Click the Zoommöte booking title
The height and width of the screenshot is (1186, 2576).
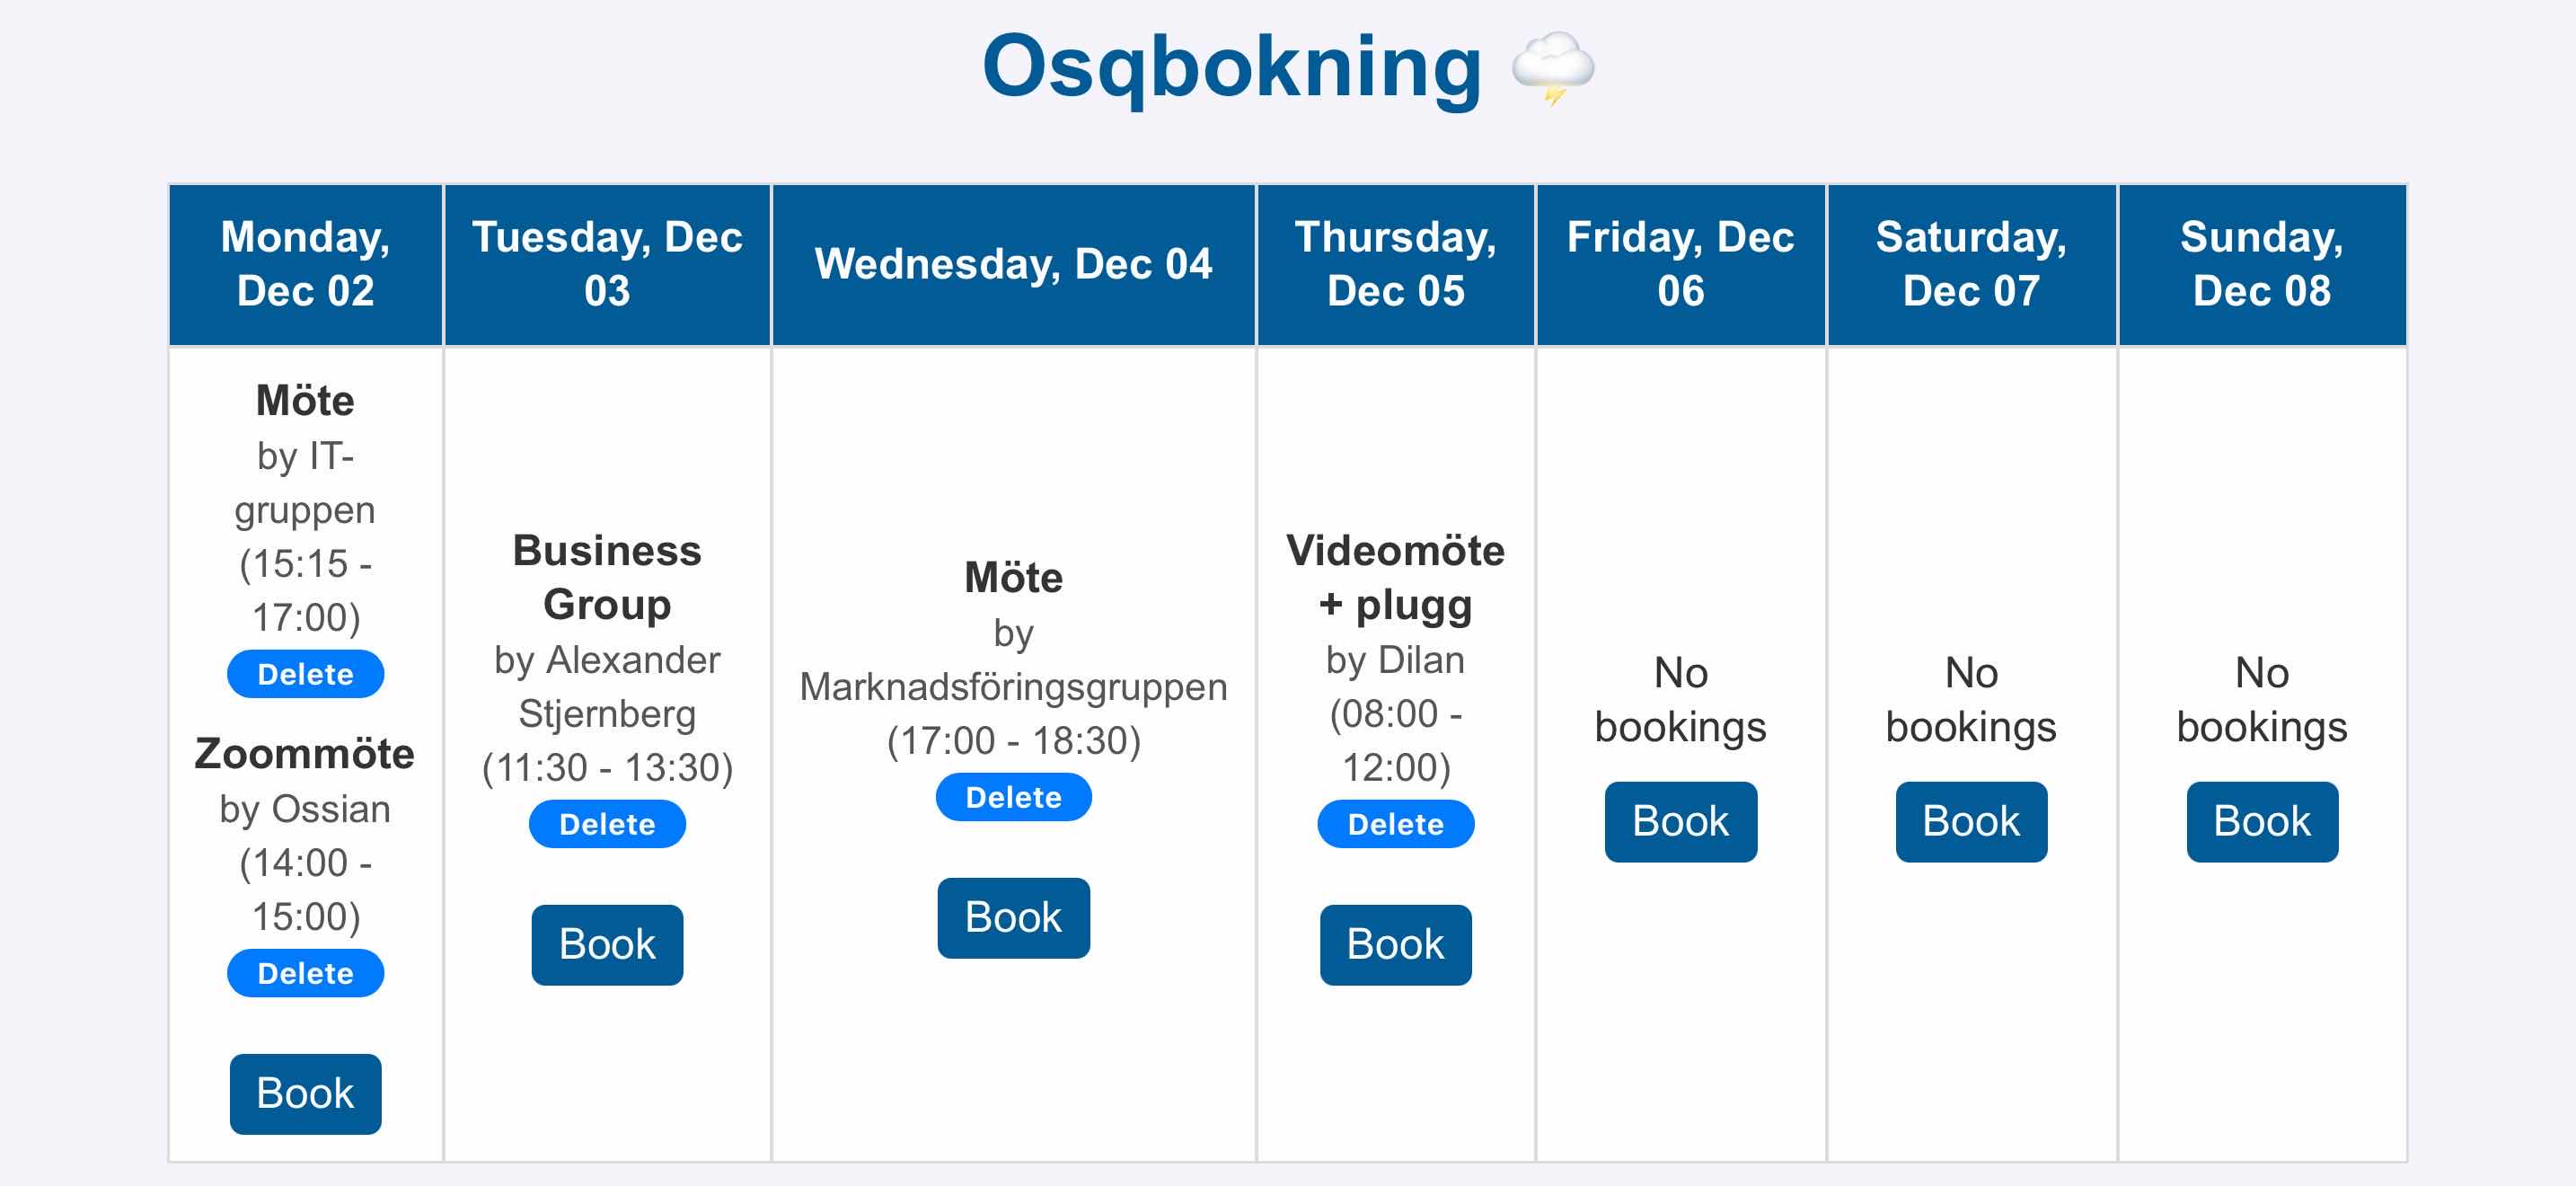[305, 753]
